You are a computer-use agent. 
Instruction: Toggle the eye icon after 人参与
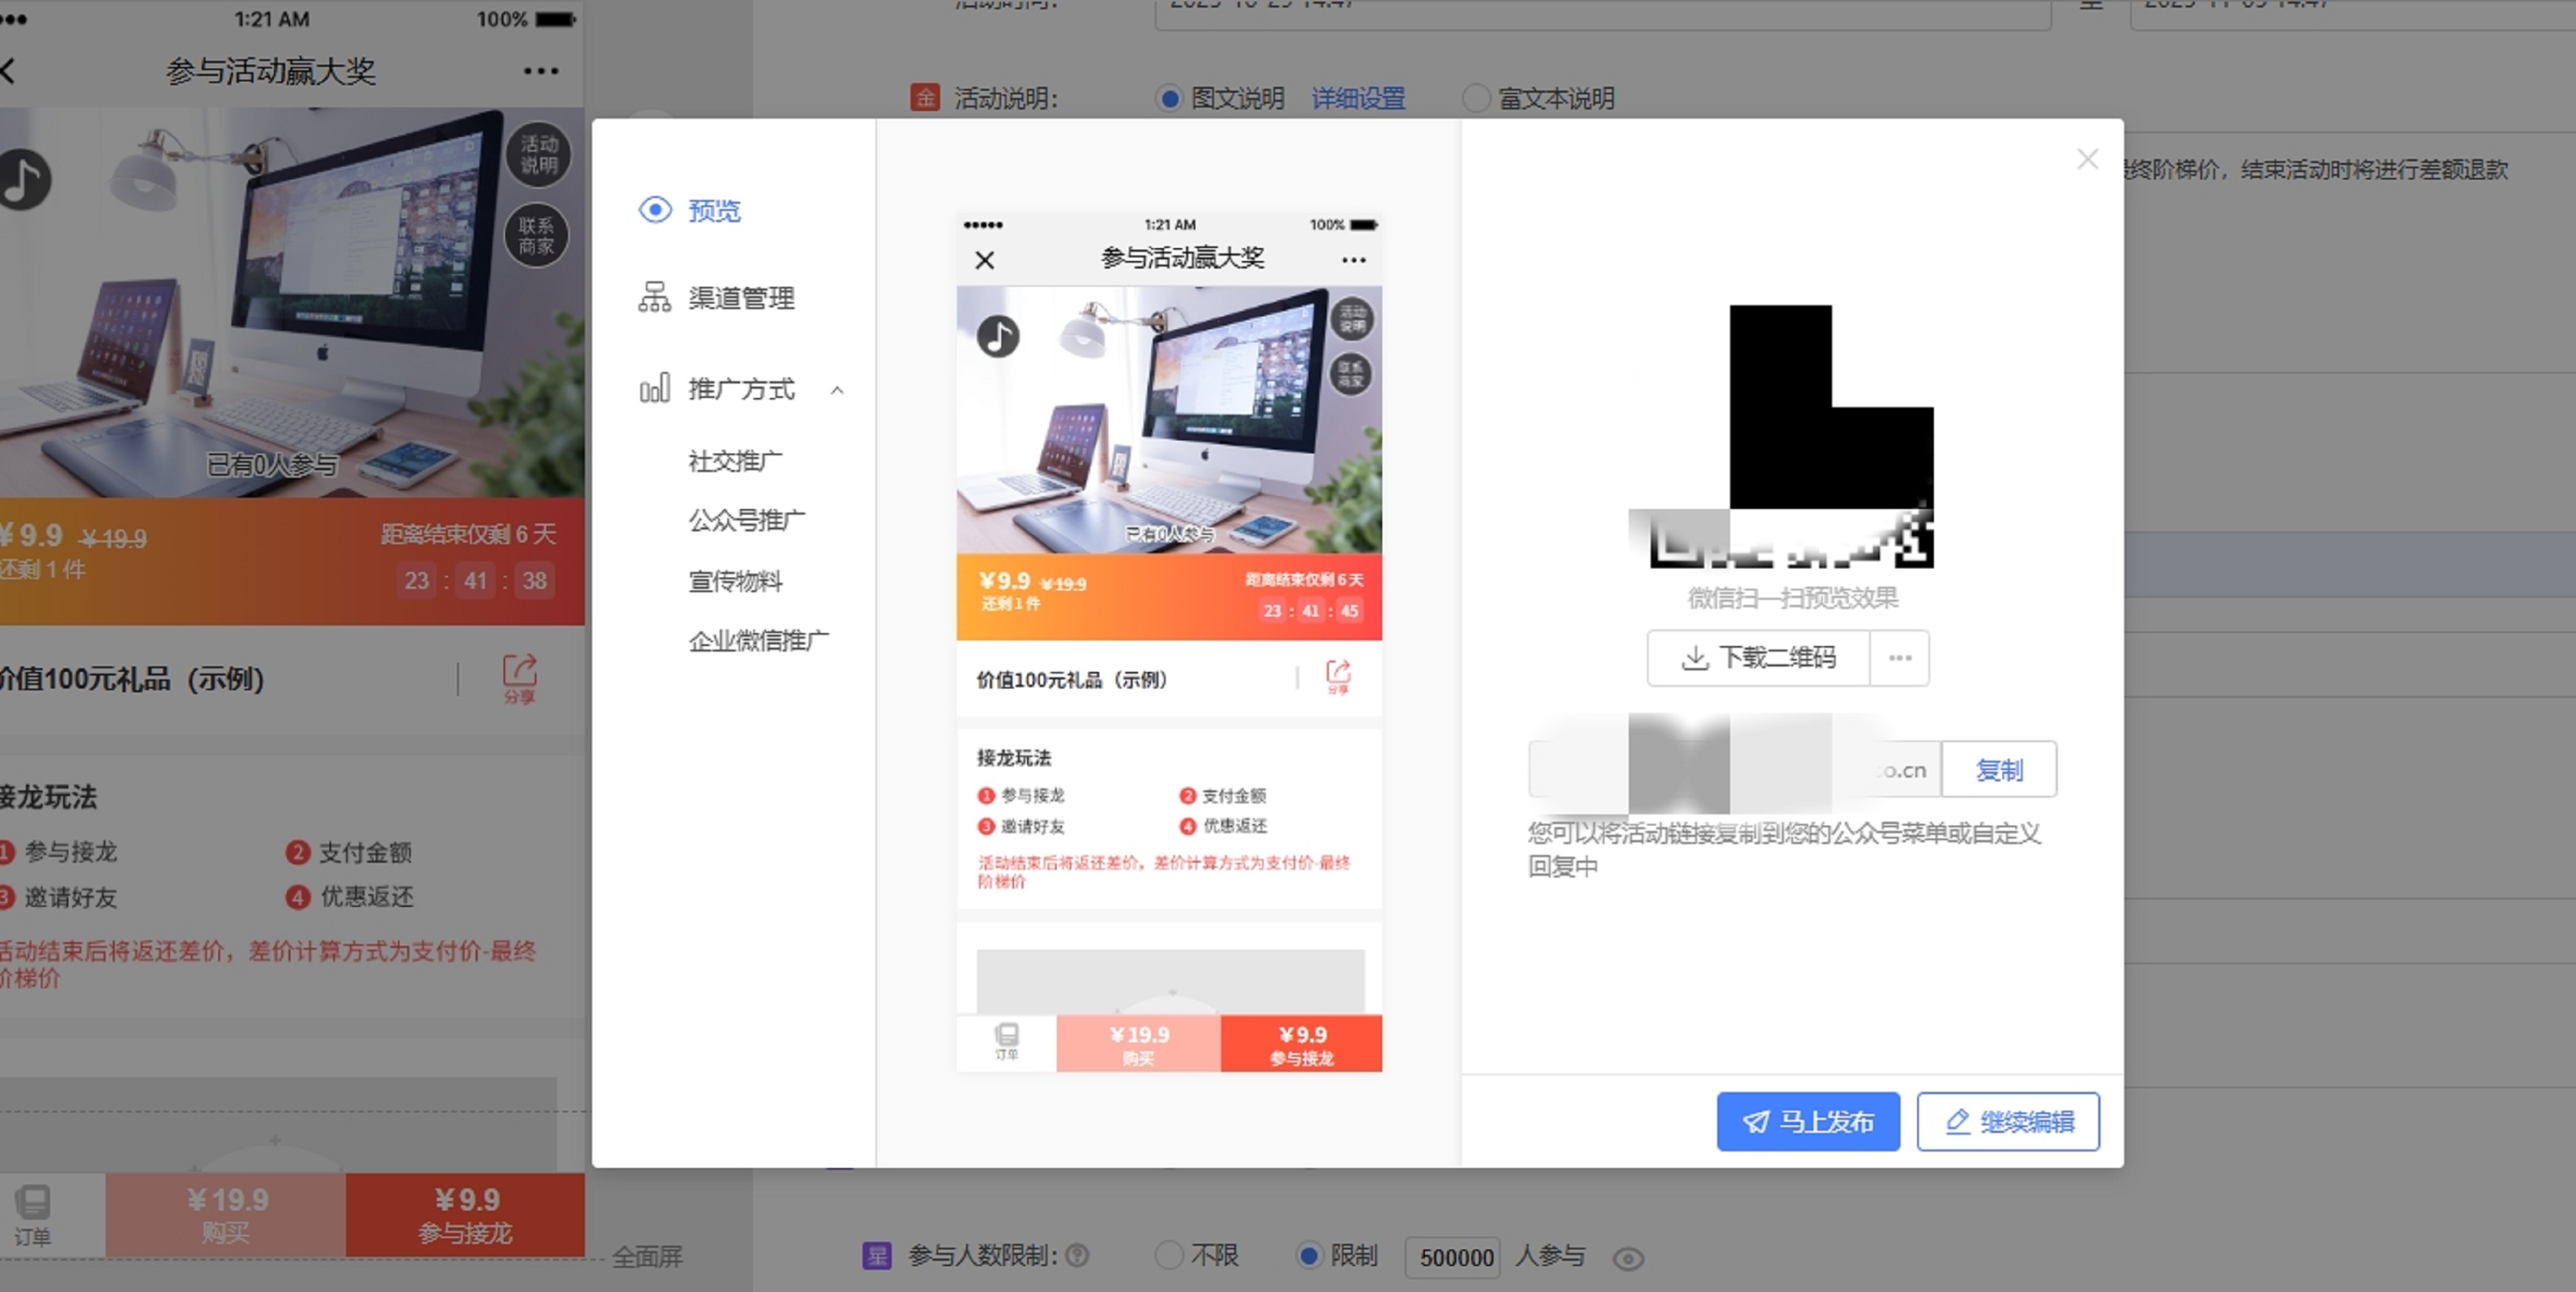pyautogui.click(x=1628, y=1258)
